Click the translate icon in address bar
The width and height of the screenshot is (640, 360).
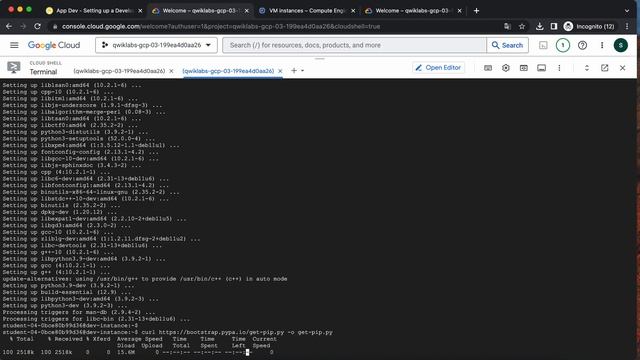(x=507, y=26)
